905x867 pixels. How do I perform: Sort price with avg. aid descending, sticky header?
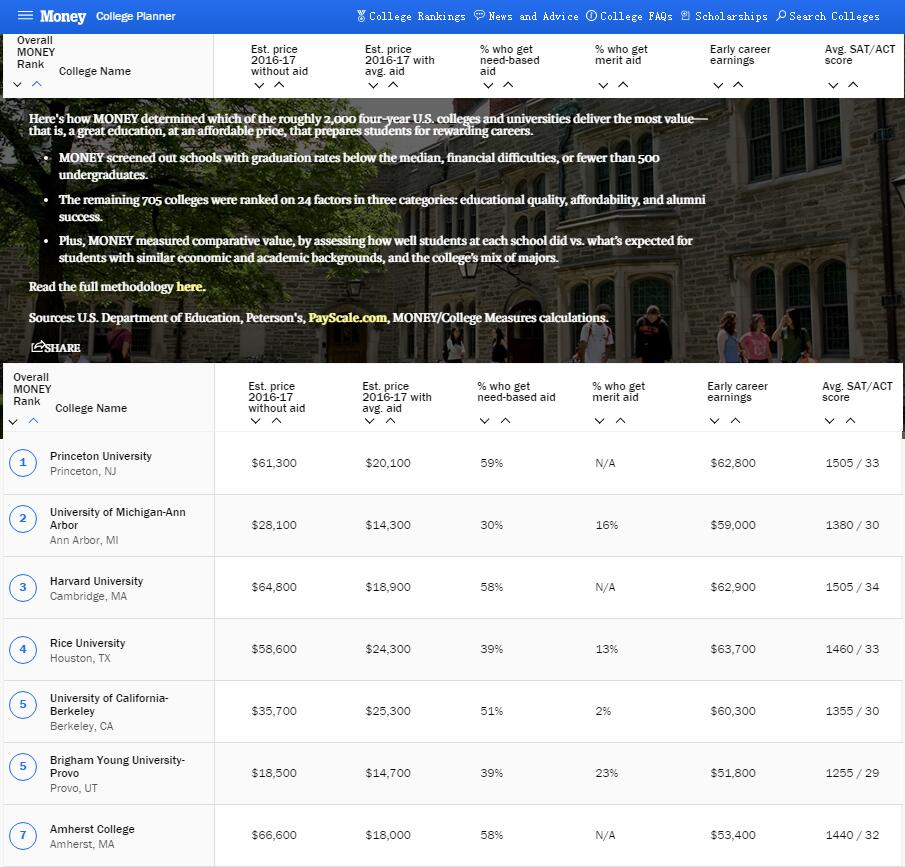click(x=373, y=85)
